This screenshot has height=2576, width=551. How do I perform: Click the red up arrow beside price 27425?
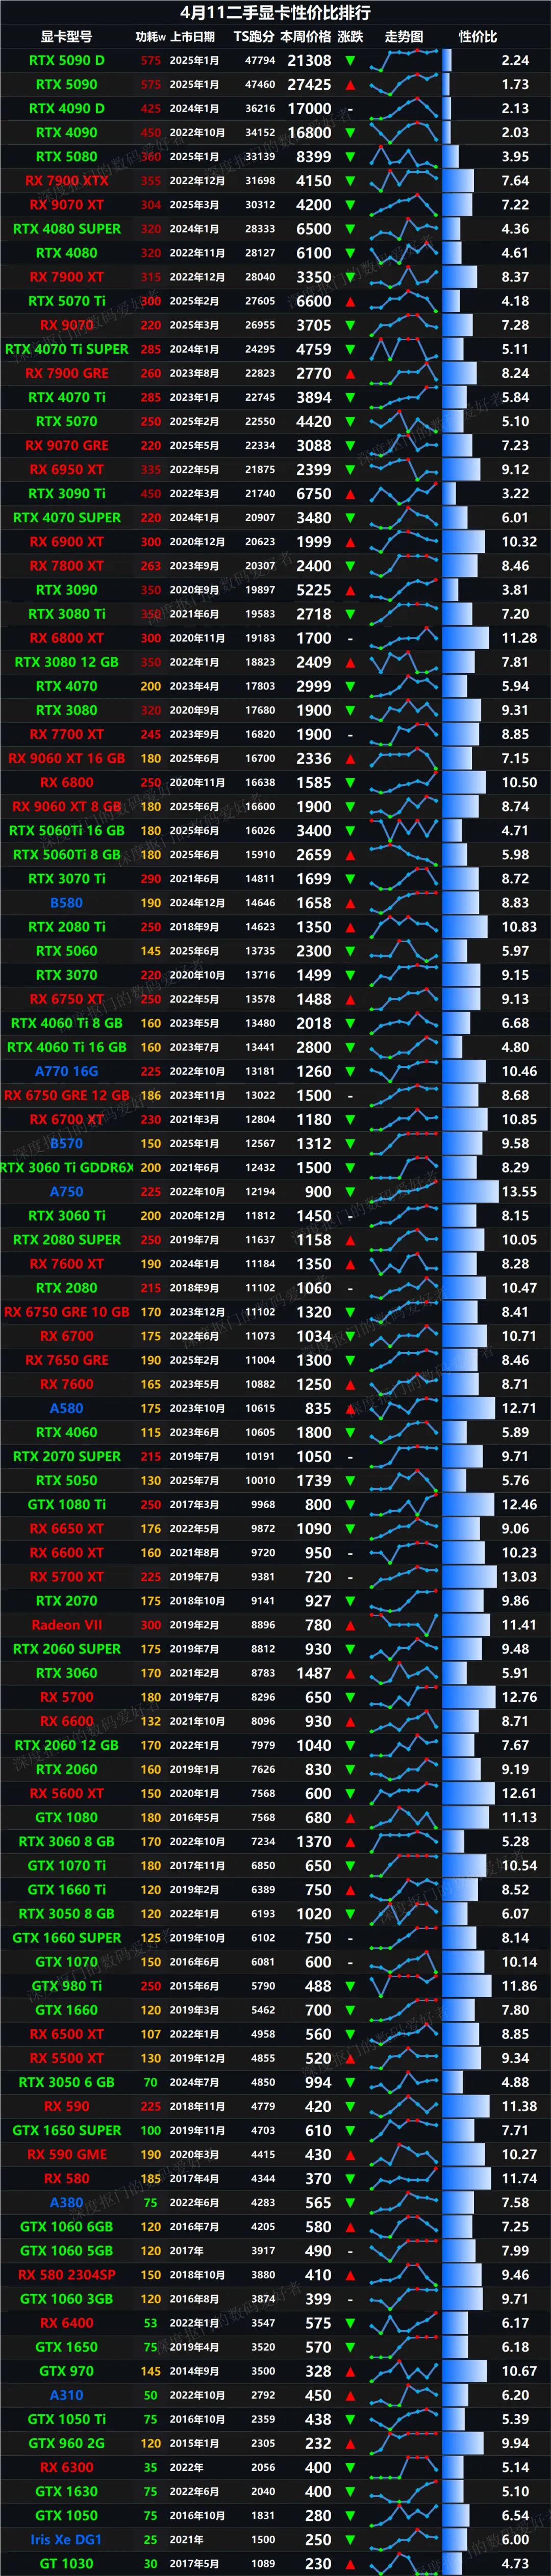point(350,85)
